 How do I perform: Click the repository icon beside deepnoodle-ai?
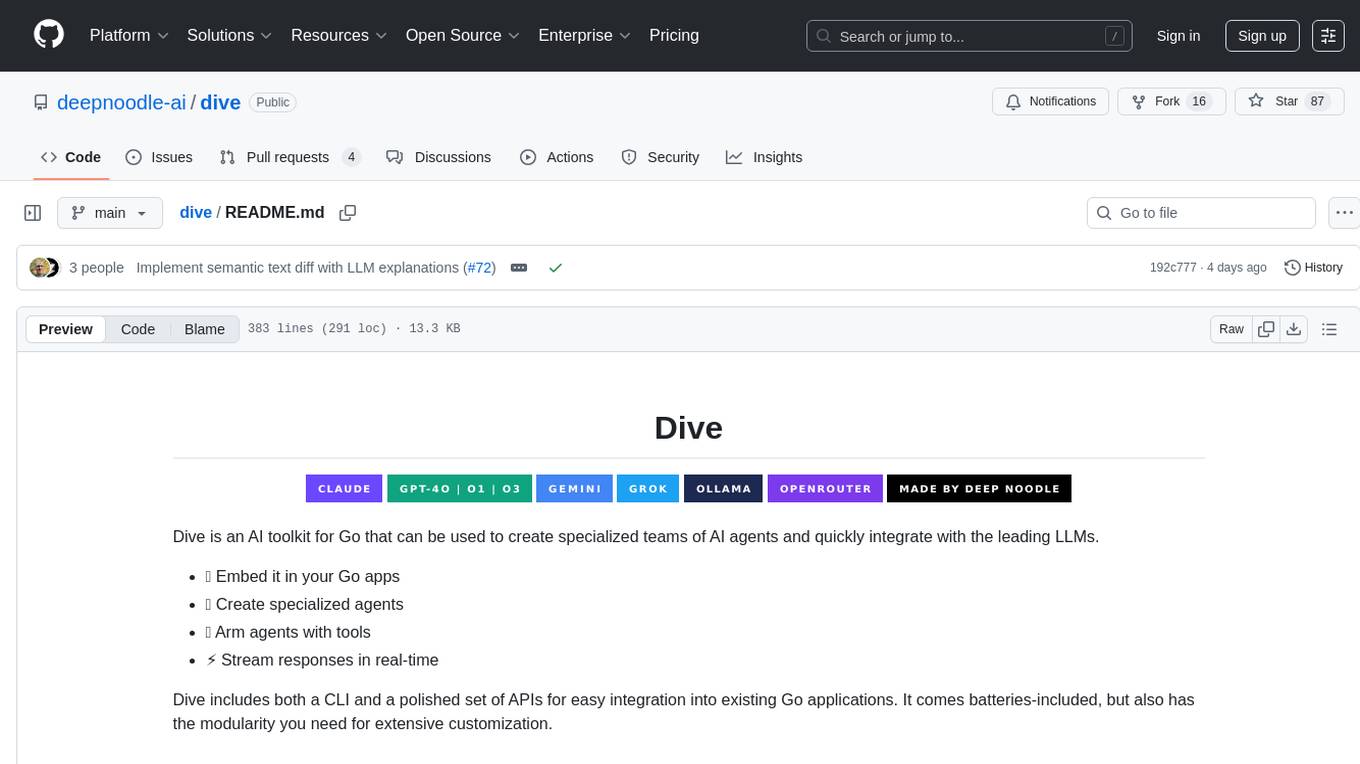tap(41, 102)
